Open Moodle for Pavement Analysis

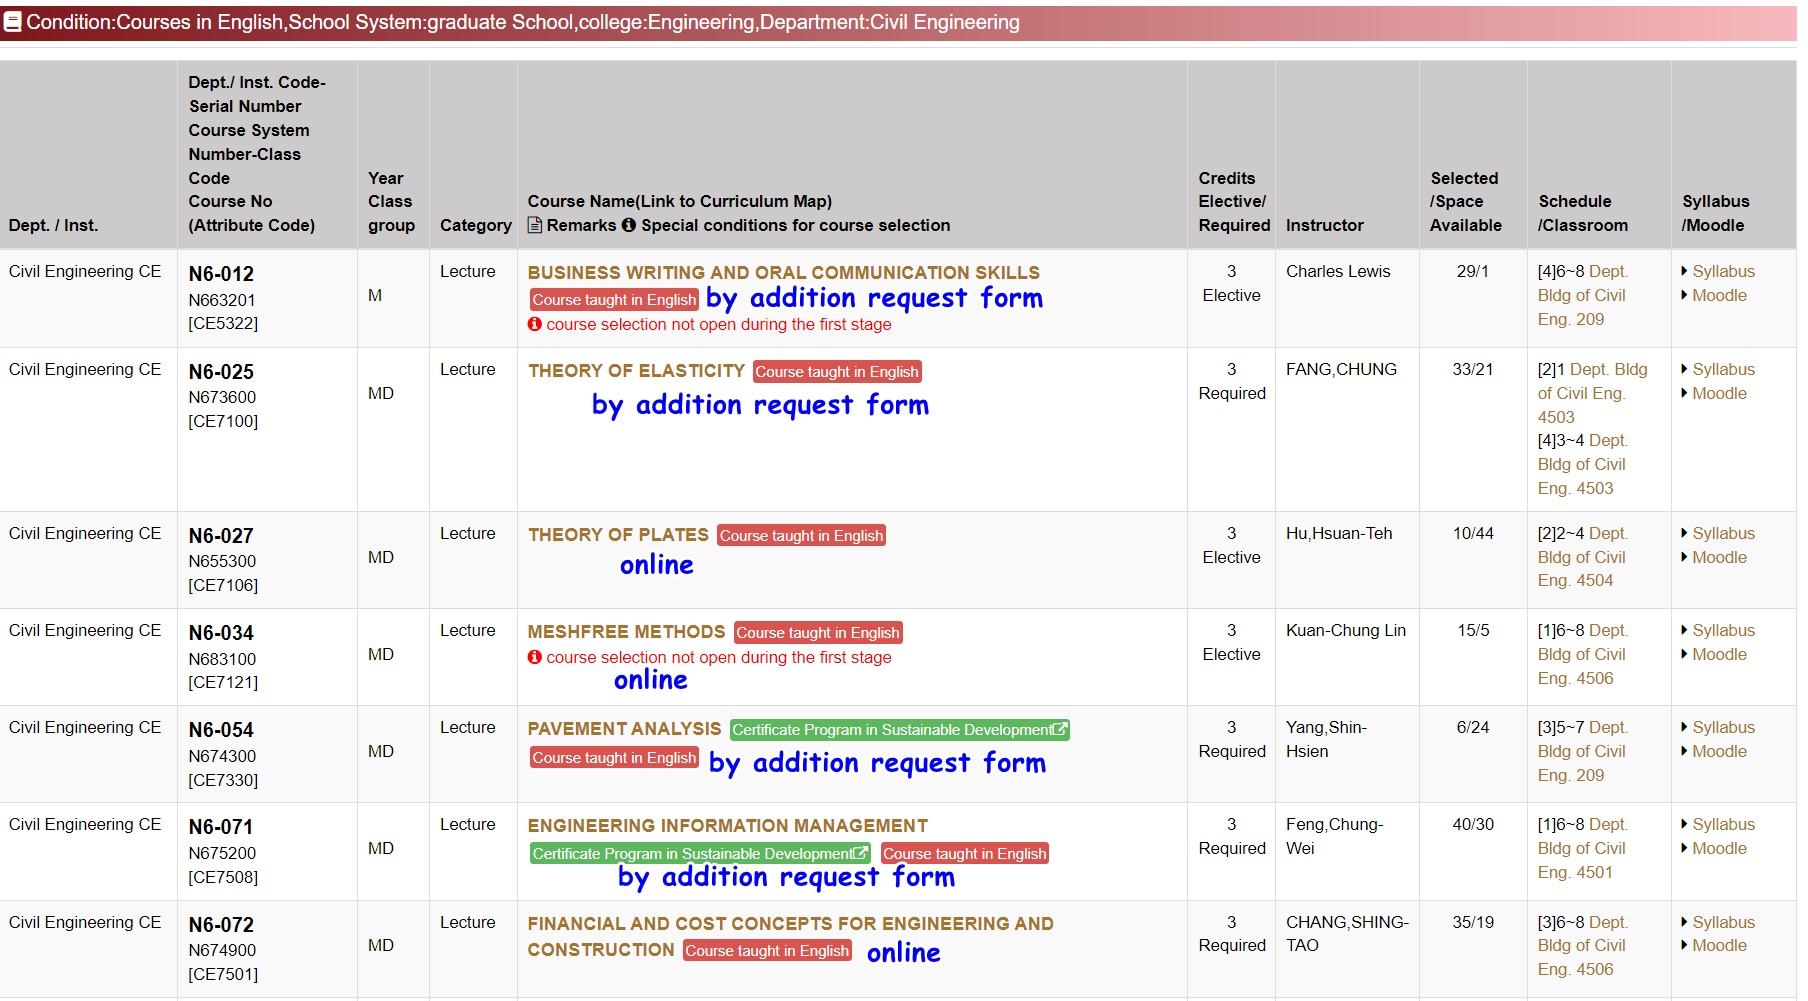click(1719, 751)
